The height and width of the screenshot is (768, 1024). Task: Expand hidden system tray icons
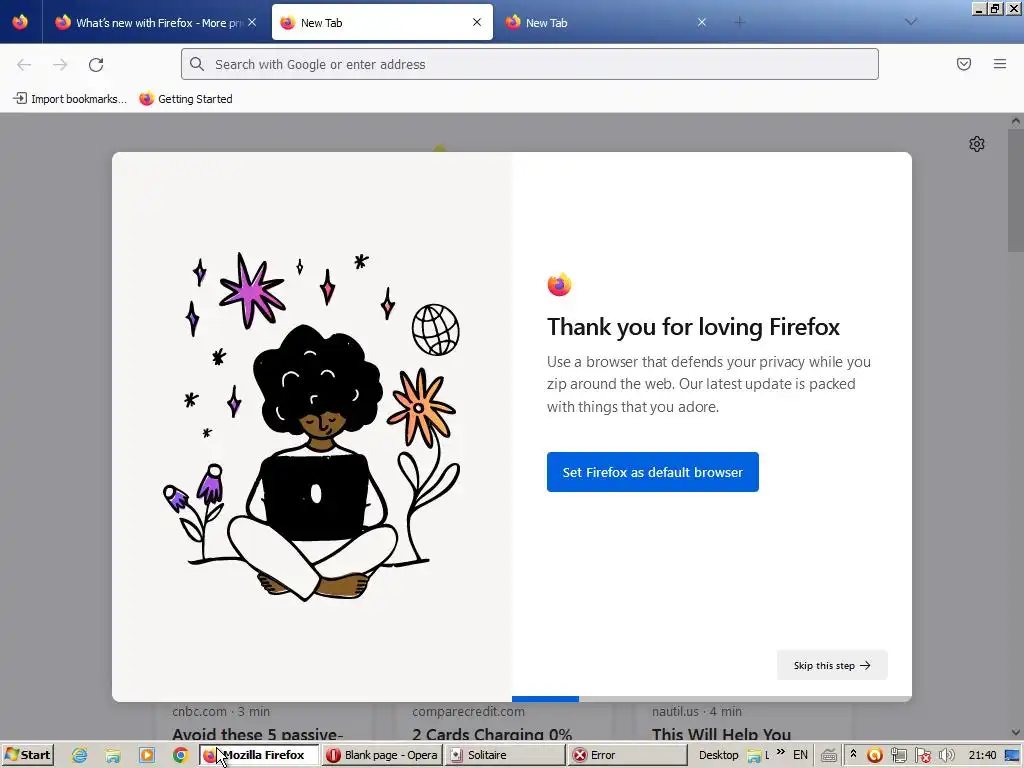click(x=853, y=754)
